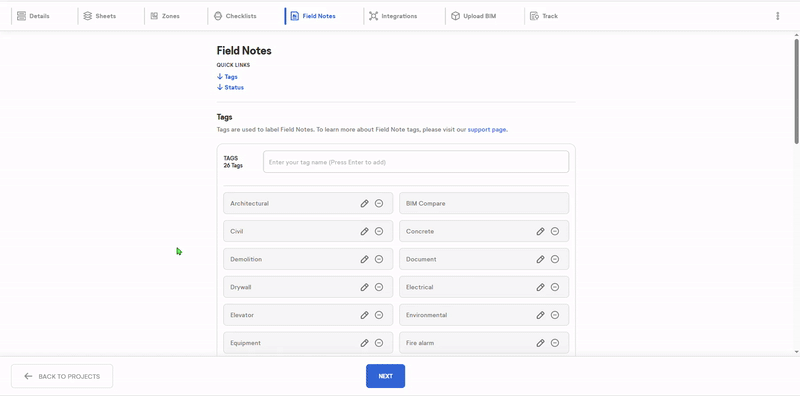Remove the Drywall tag
The height and width of the screenshot is (396, 800).
point(379,287)
